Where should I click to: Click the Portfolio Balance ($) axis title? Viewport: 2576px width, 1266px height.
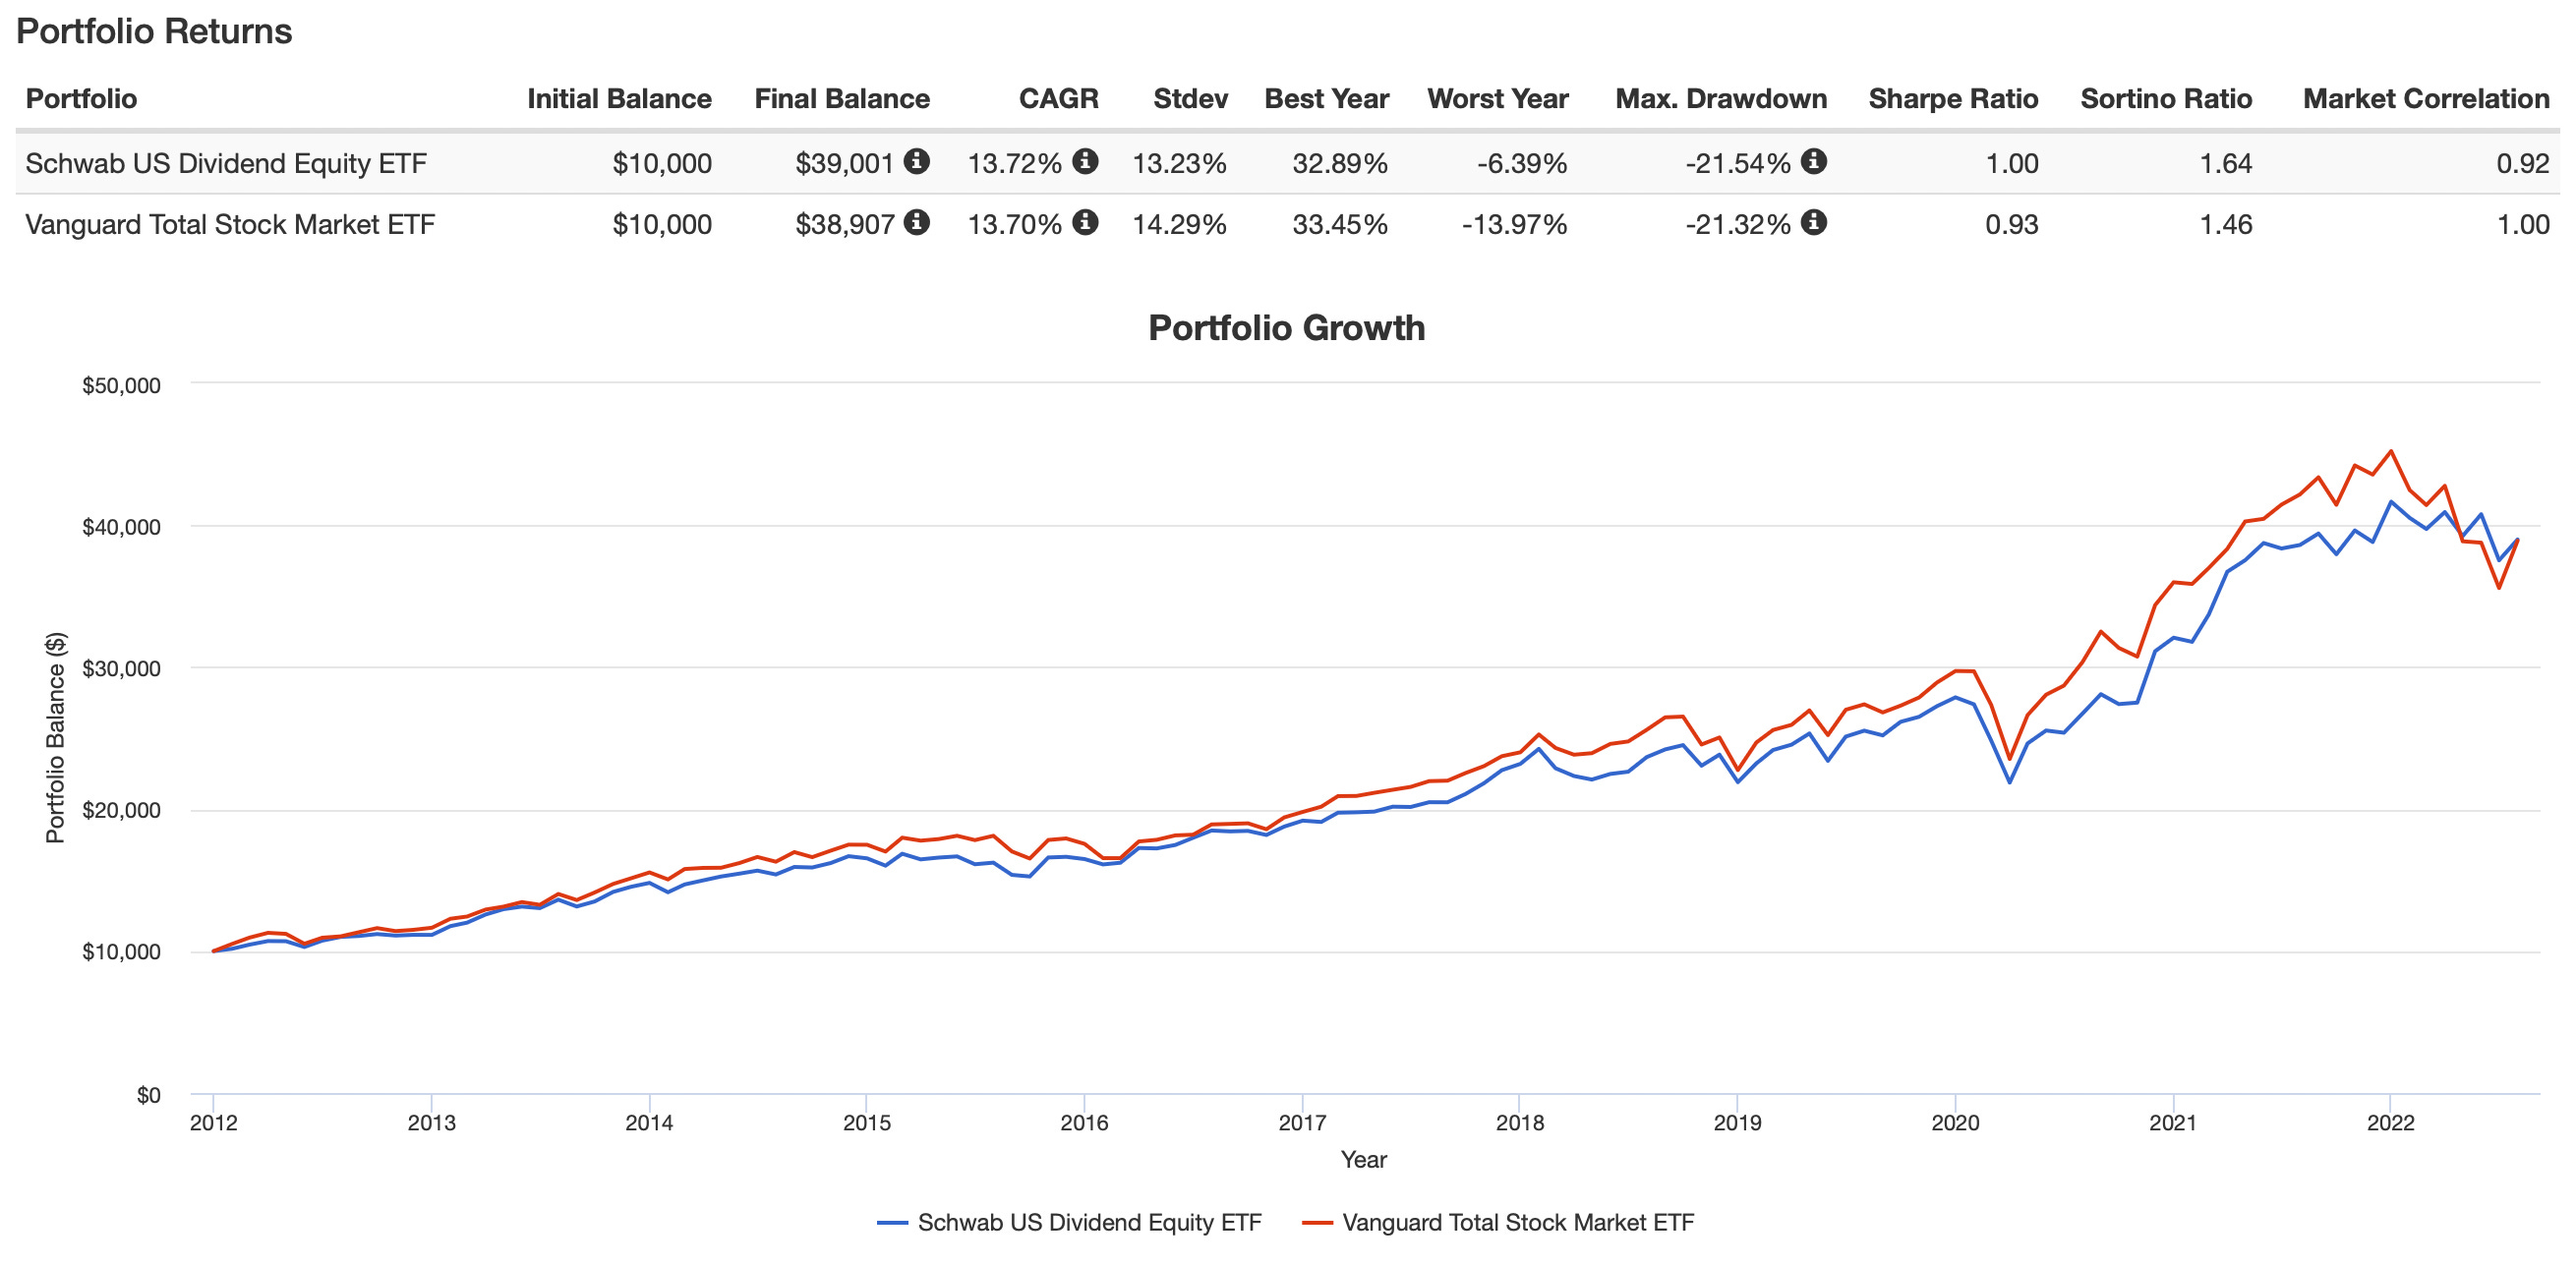tap(55, 738)
